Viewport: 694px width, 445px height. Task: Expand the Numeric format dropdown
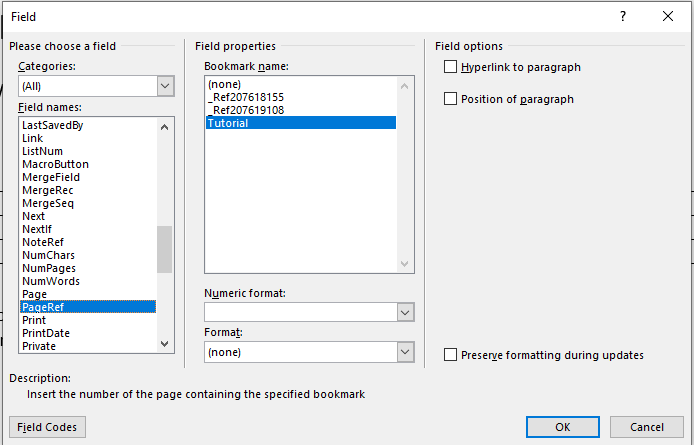coord(405,313)
